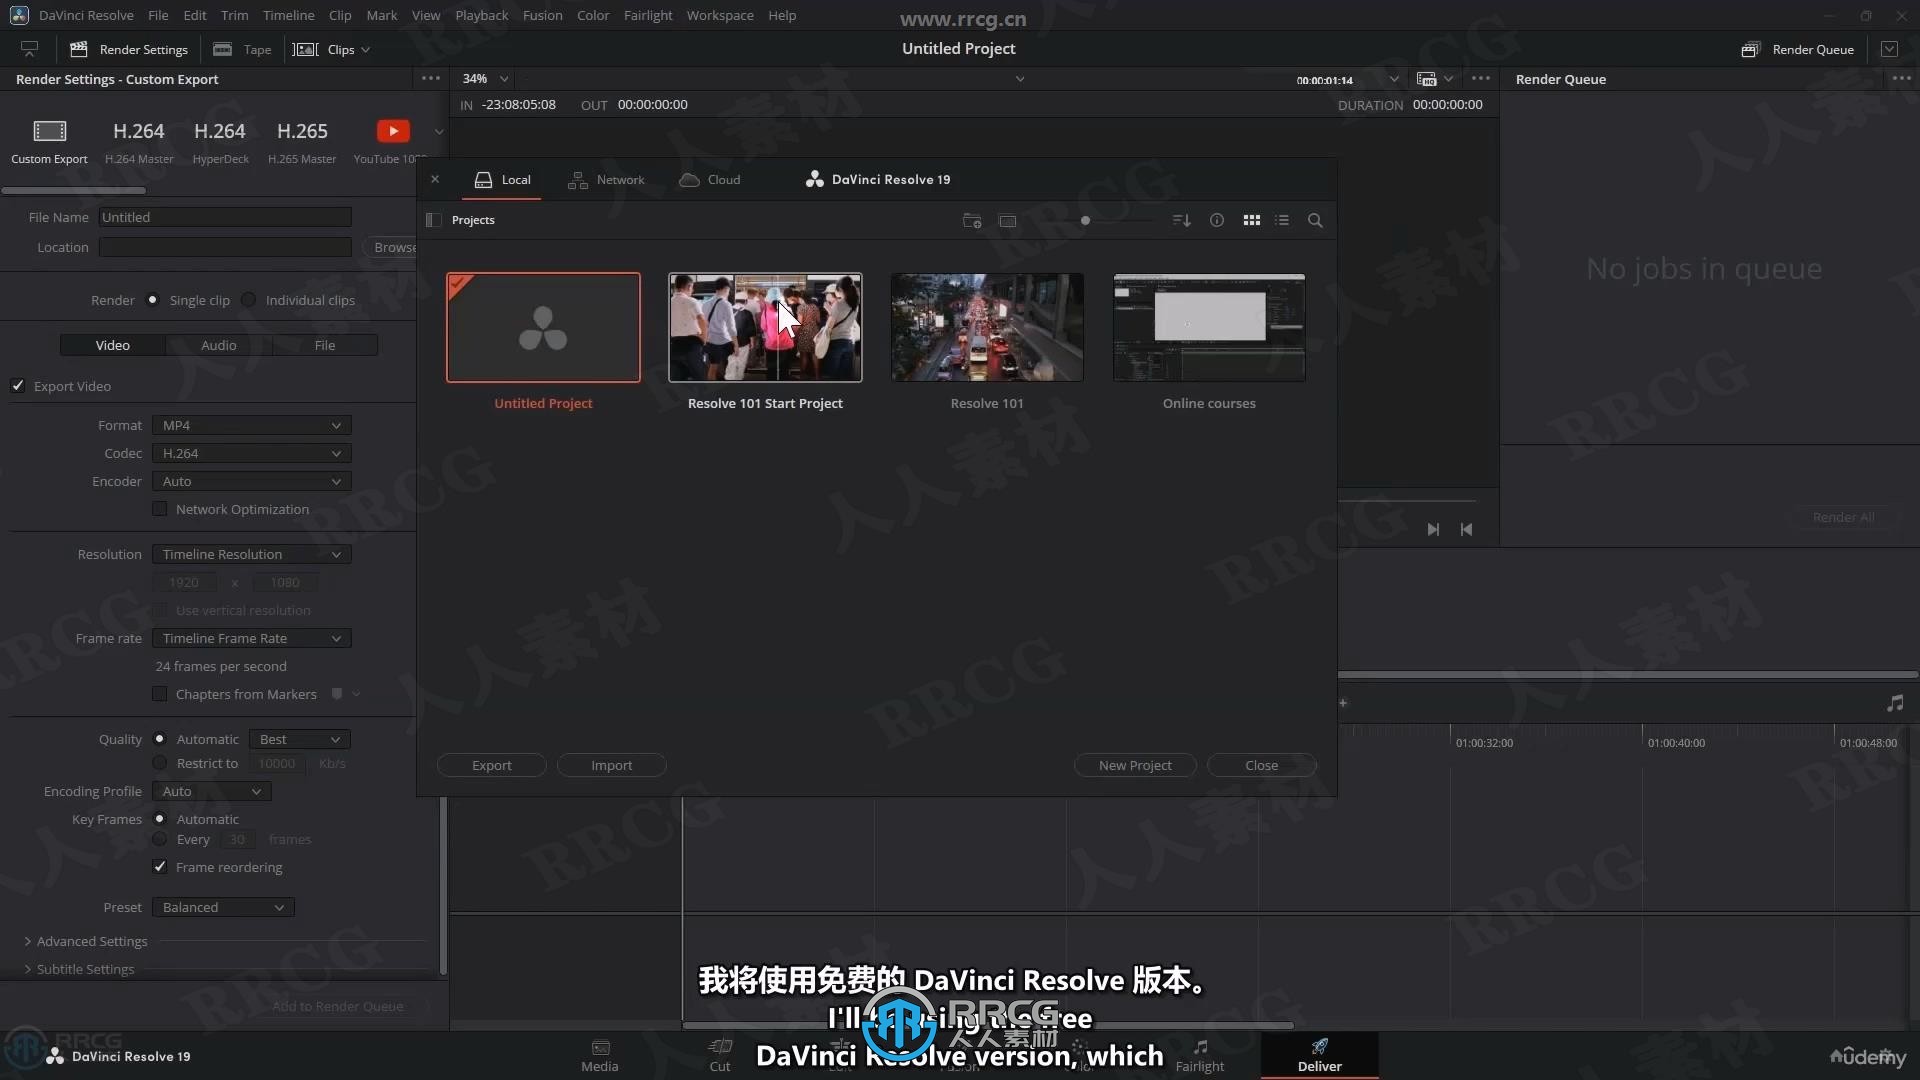
Task: Toggle Frame reordering checkbox
Action: (159, 867)
